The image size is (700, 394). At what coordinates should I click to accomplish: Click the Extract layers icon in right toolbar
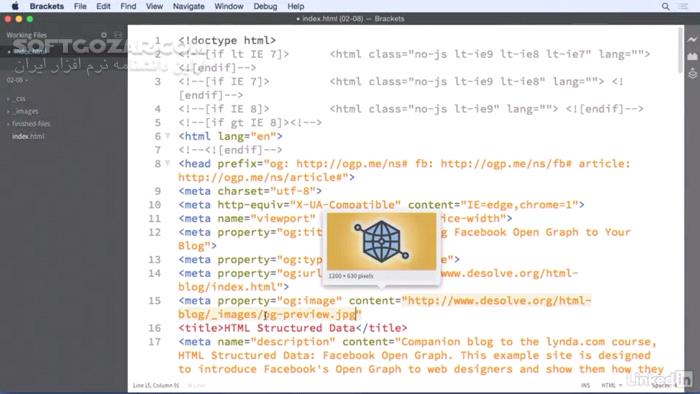point(692,73)
